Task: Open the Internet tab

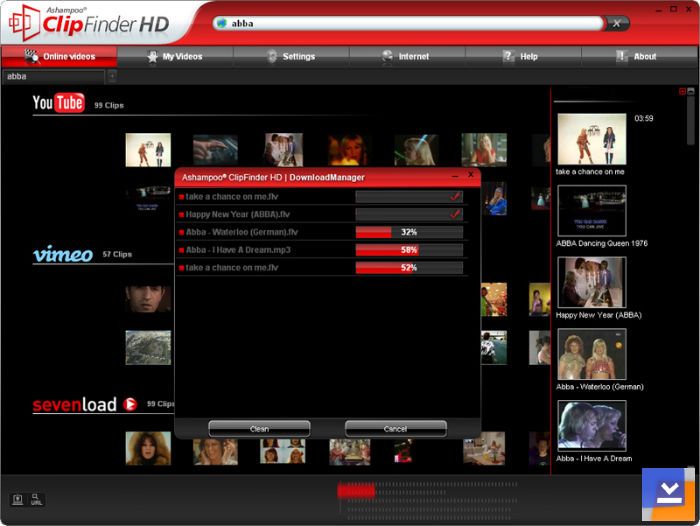Action: (406, 57)
